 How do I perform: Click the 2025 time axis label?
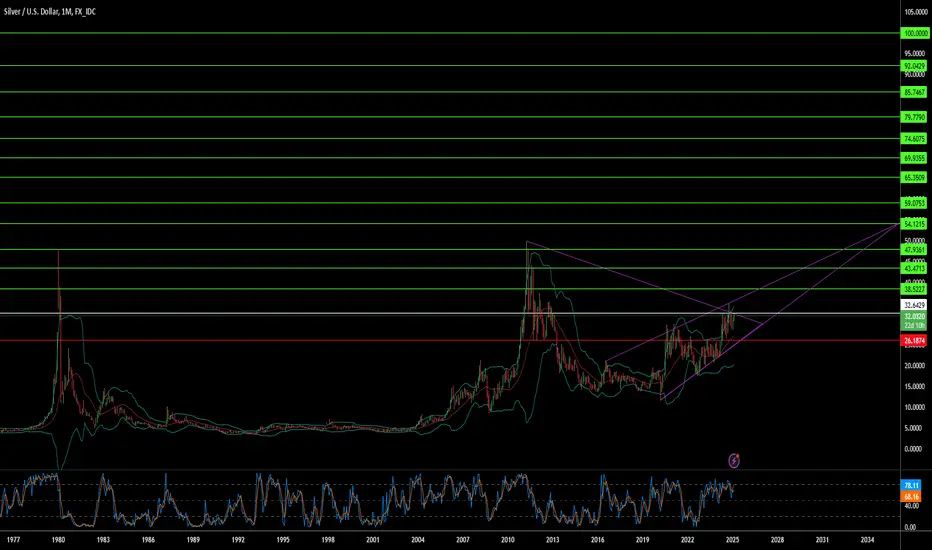[732, 540]
